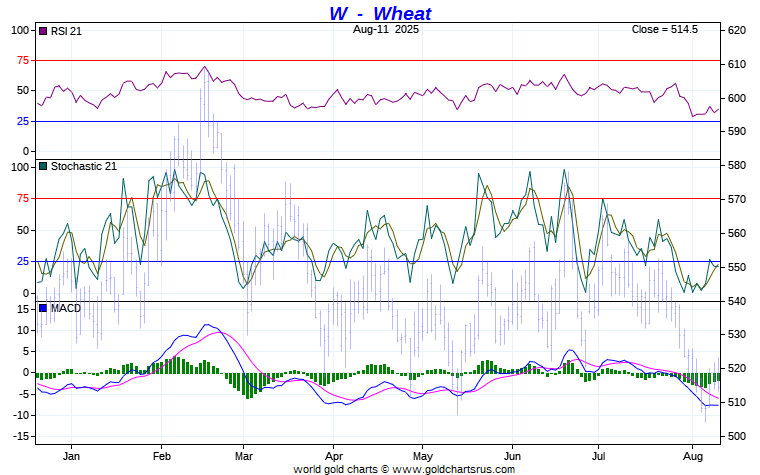This screenshot has height=475, width=760.
Task: Click the red 75 label on RSI axis
Action: point(23,61)
